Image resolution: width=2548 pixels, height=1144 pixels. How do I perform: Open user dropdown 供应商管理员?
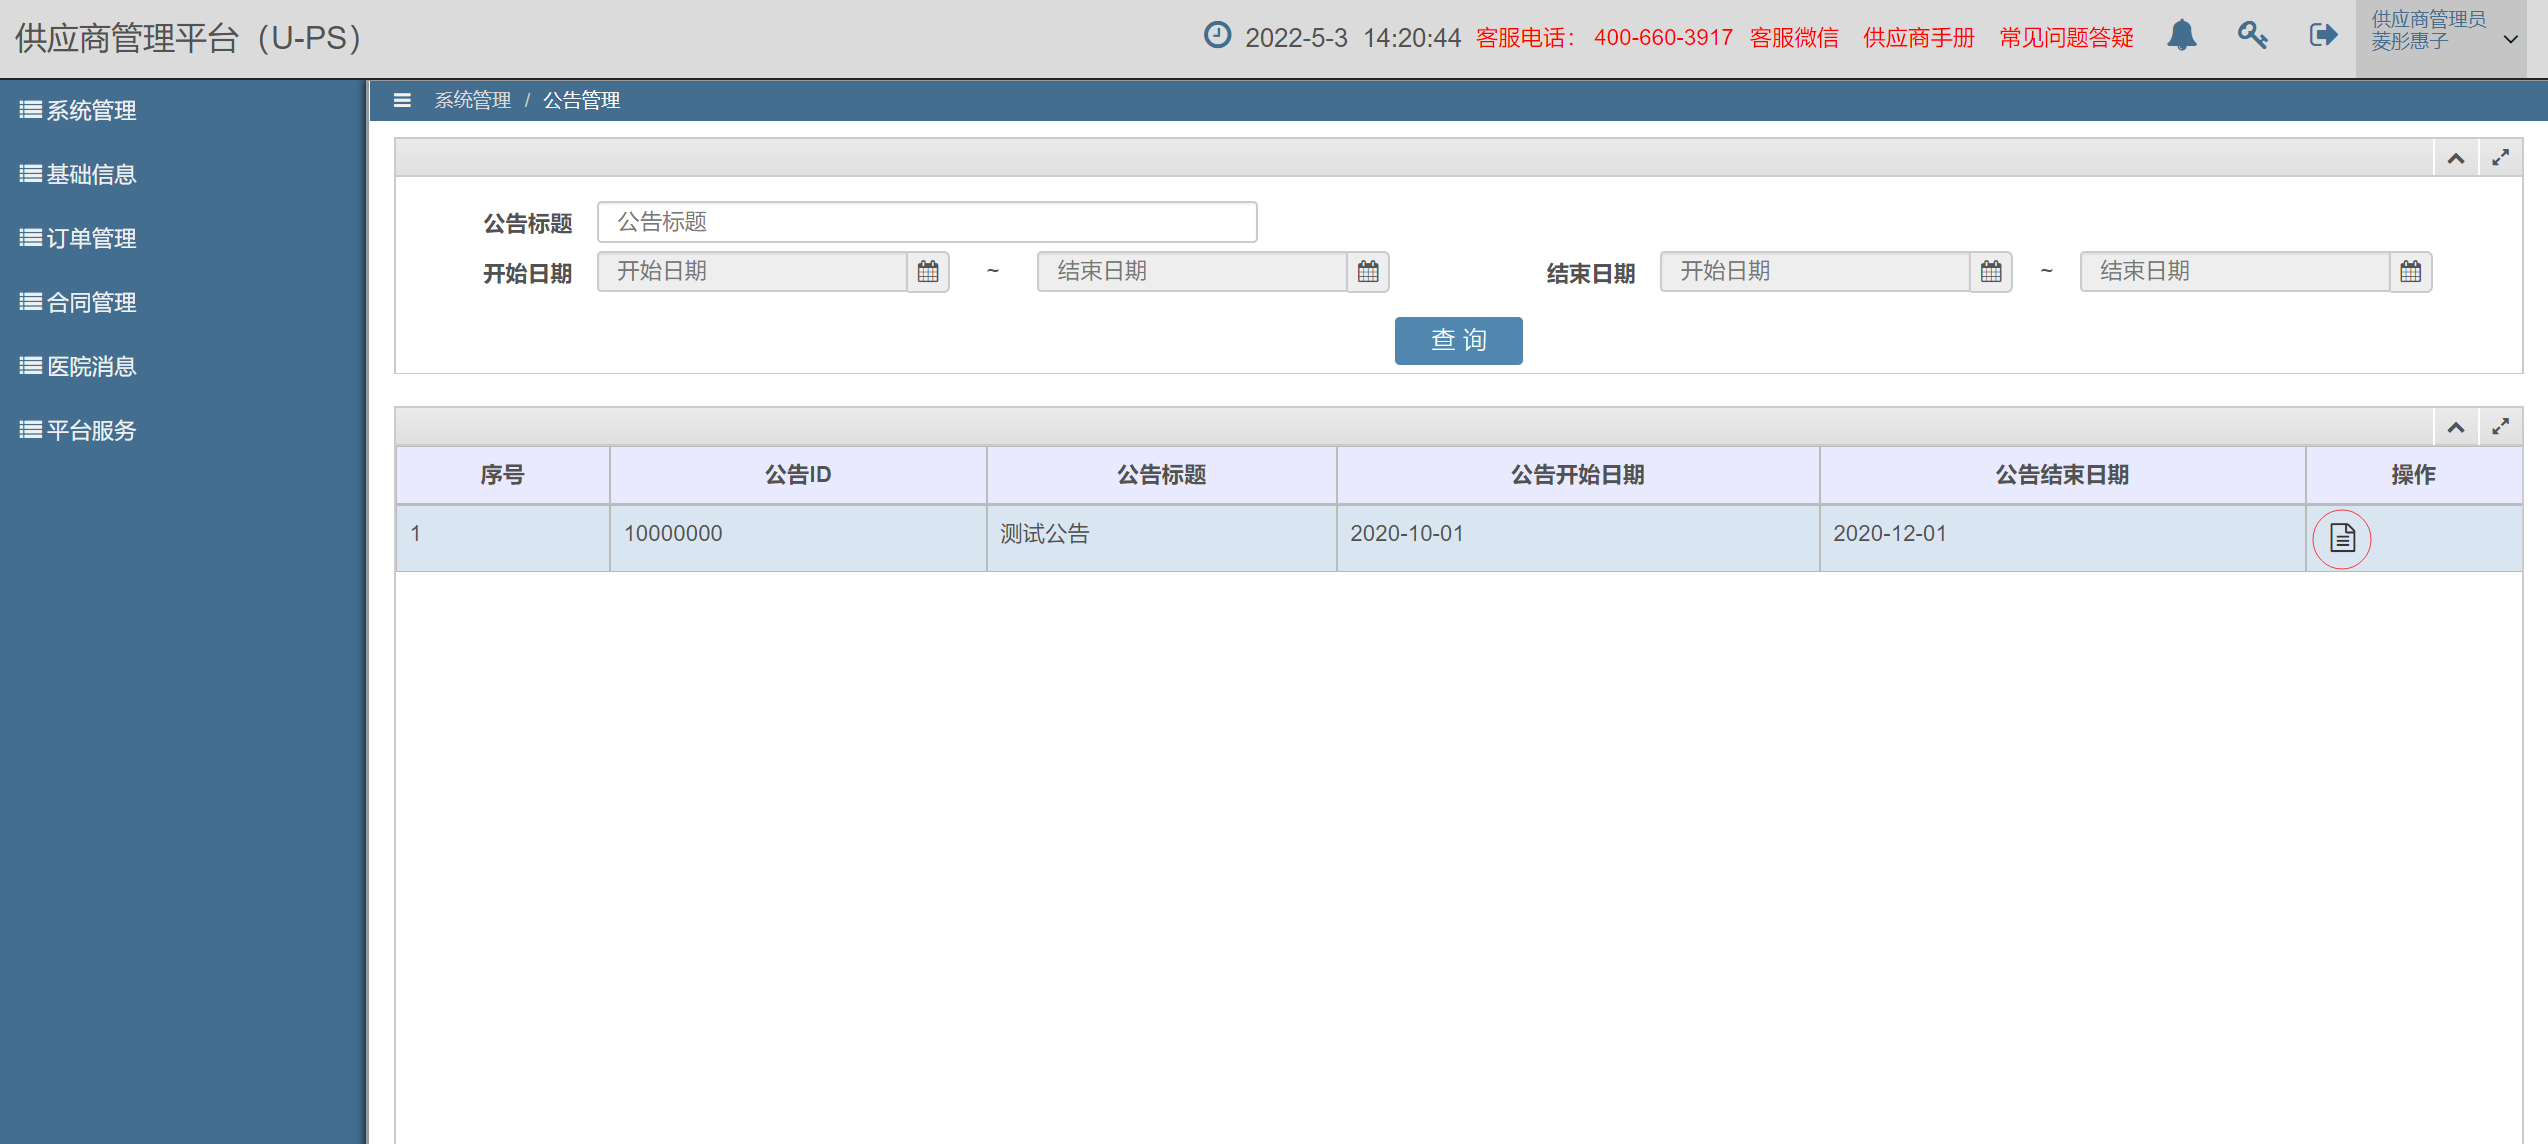pyautogui.click(x=2441, y=38)
